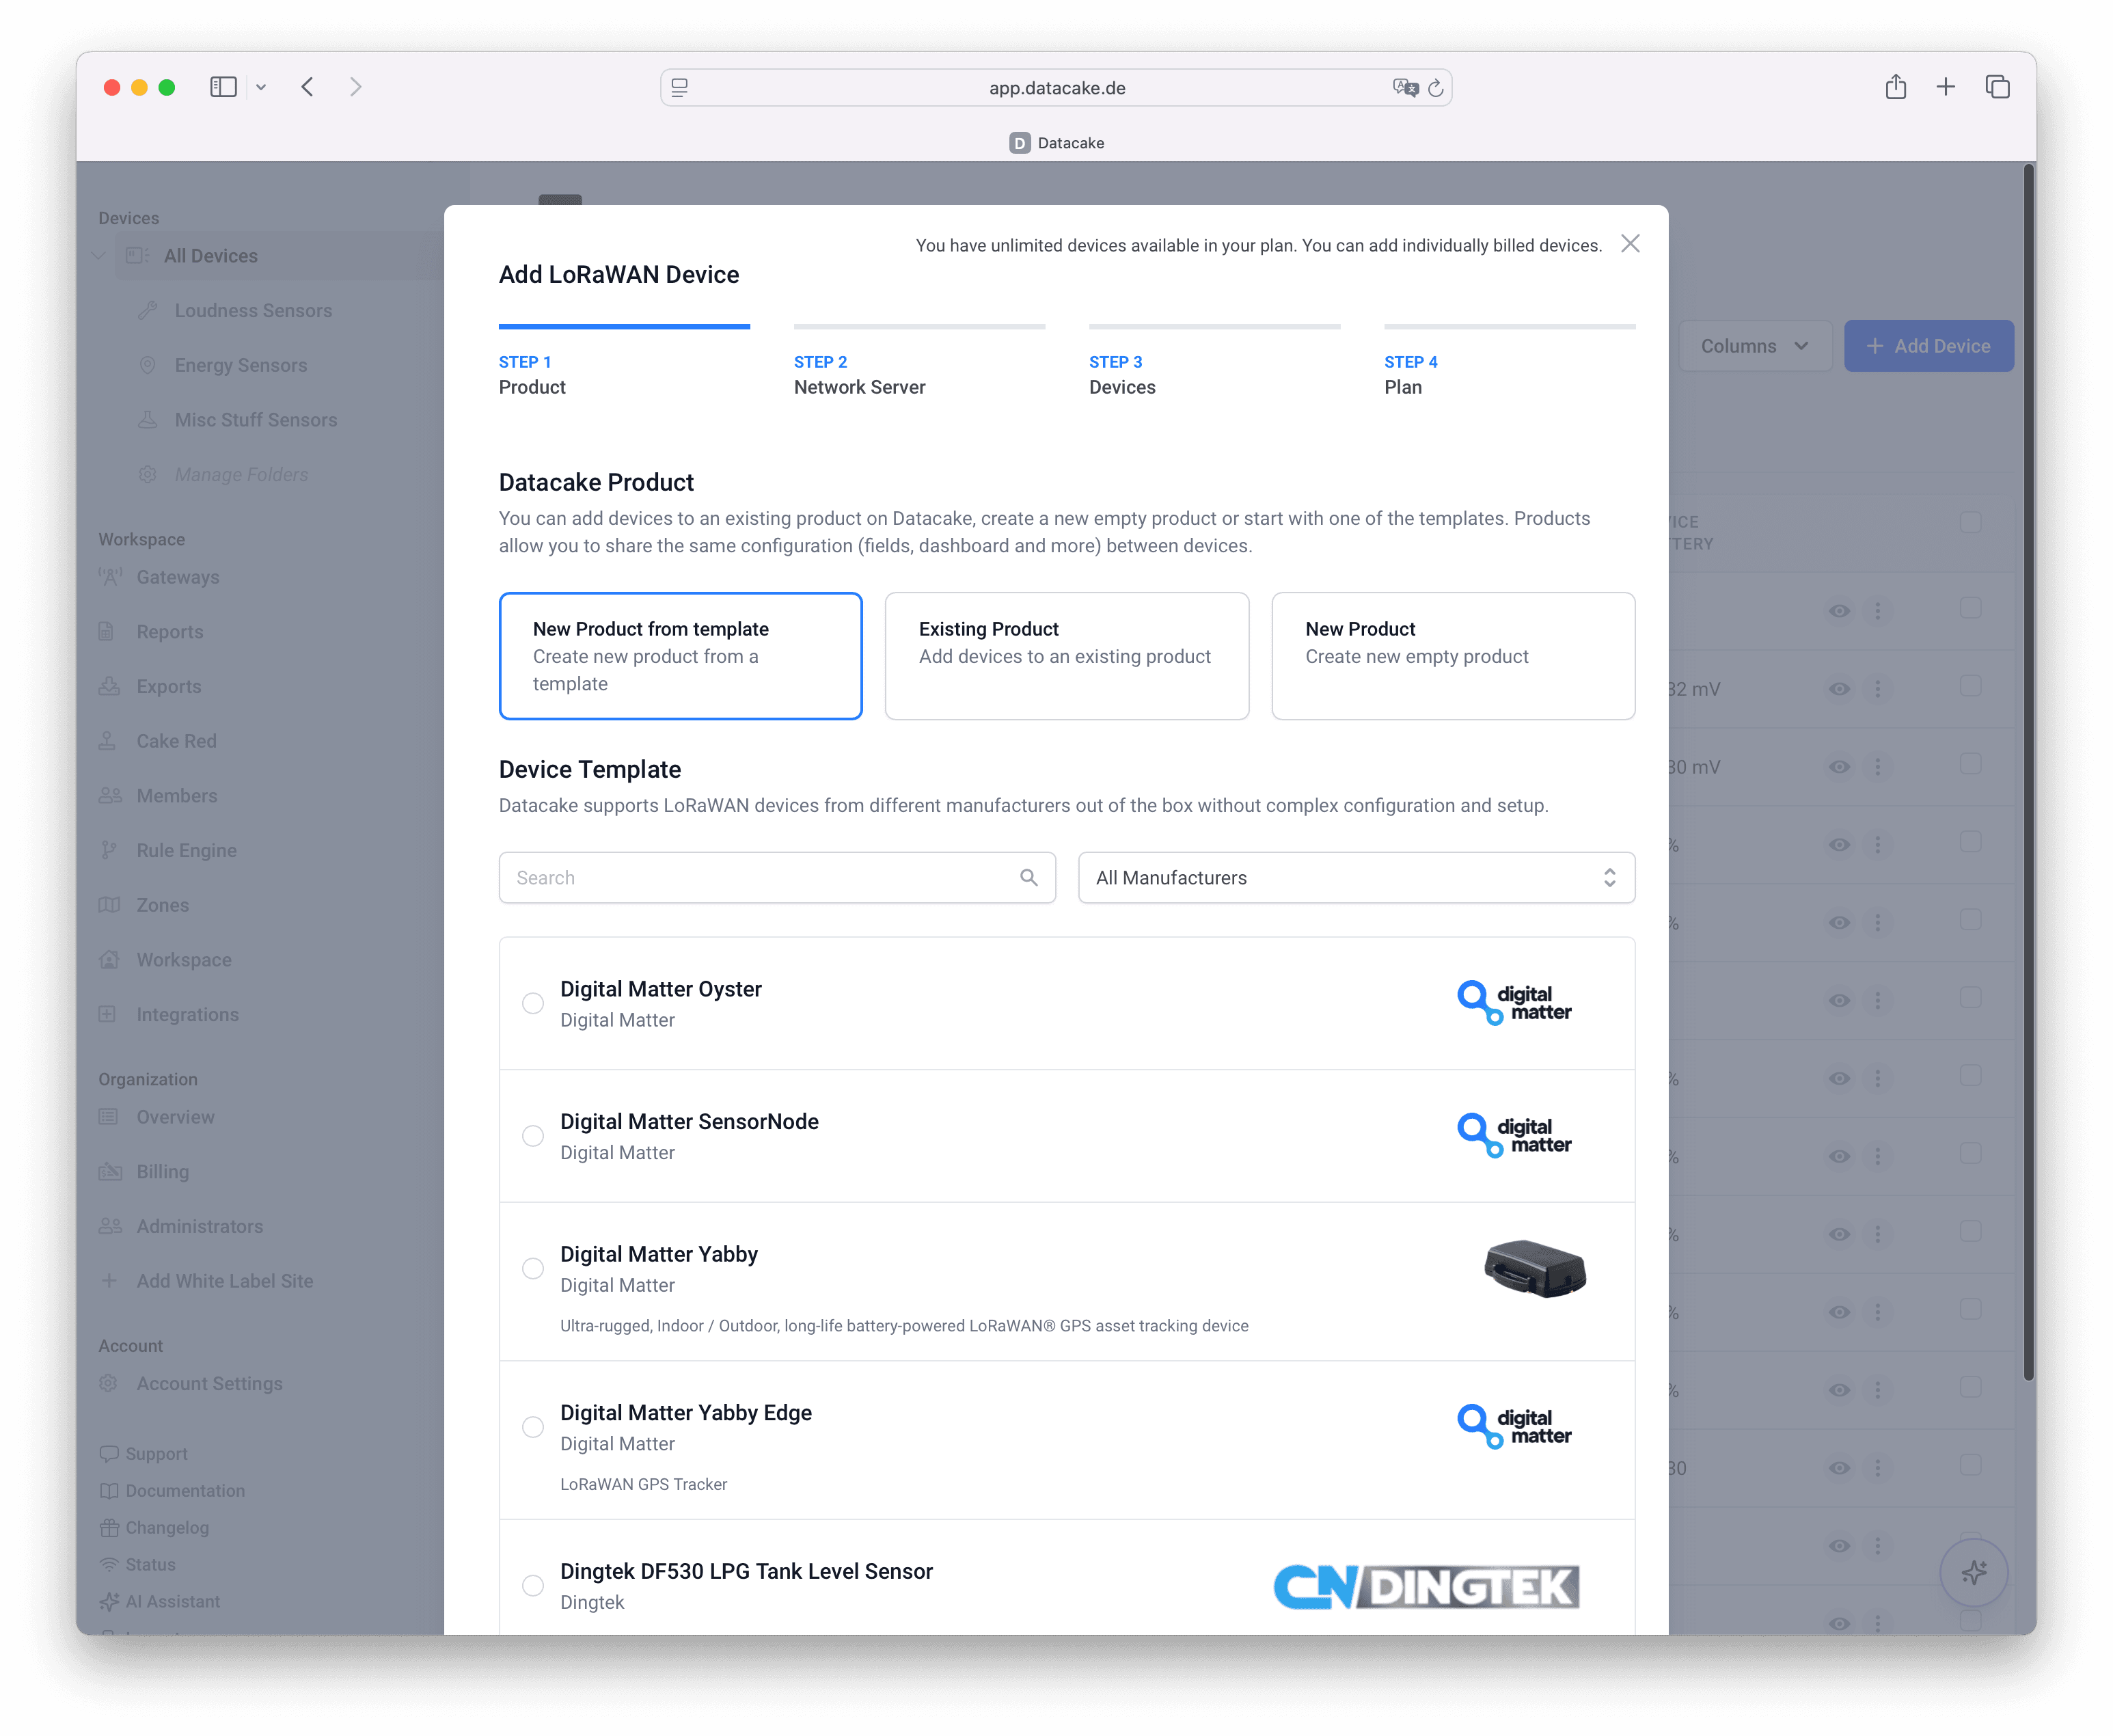Image resolution: width=2113 pixels, height=1736 pixels.
Task: Click the Billing icon under Organization
Action: [x=110, y=1172]
